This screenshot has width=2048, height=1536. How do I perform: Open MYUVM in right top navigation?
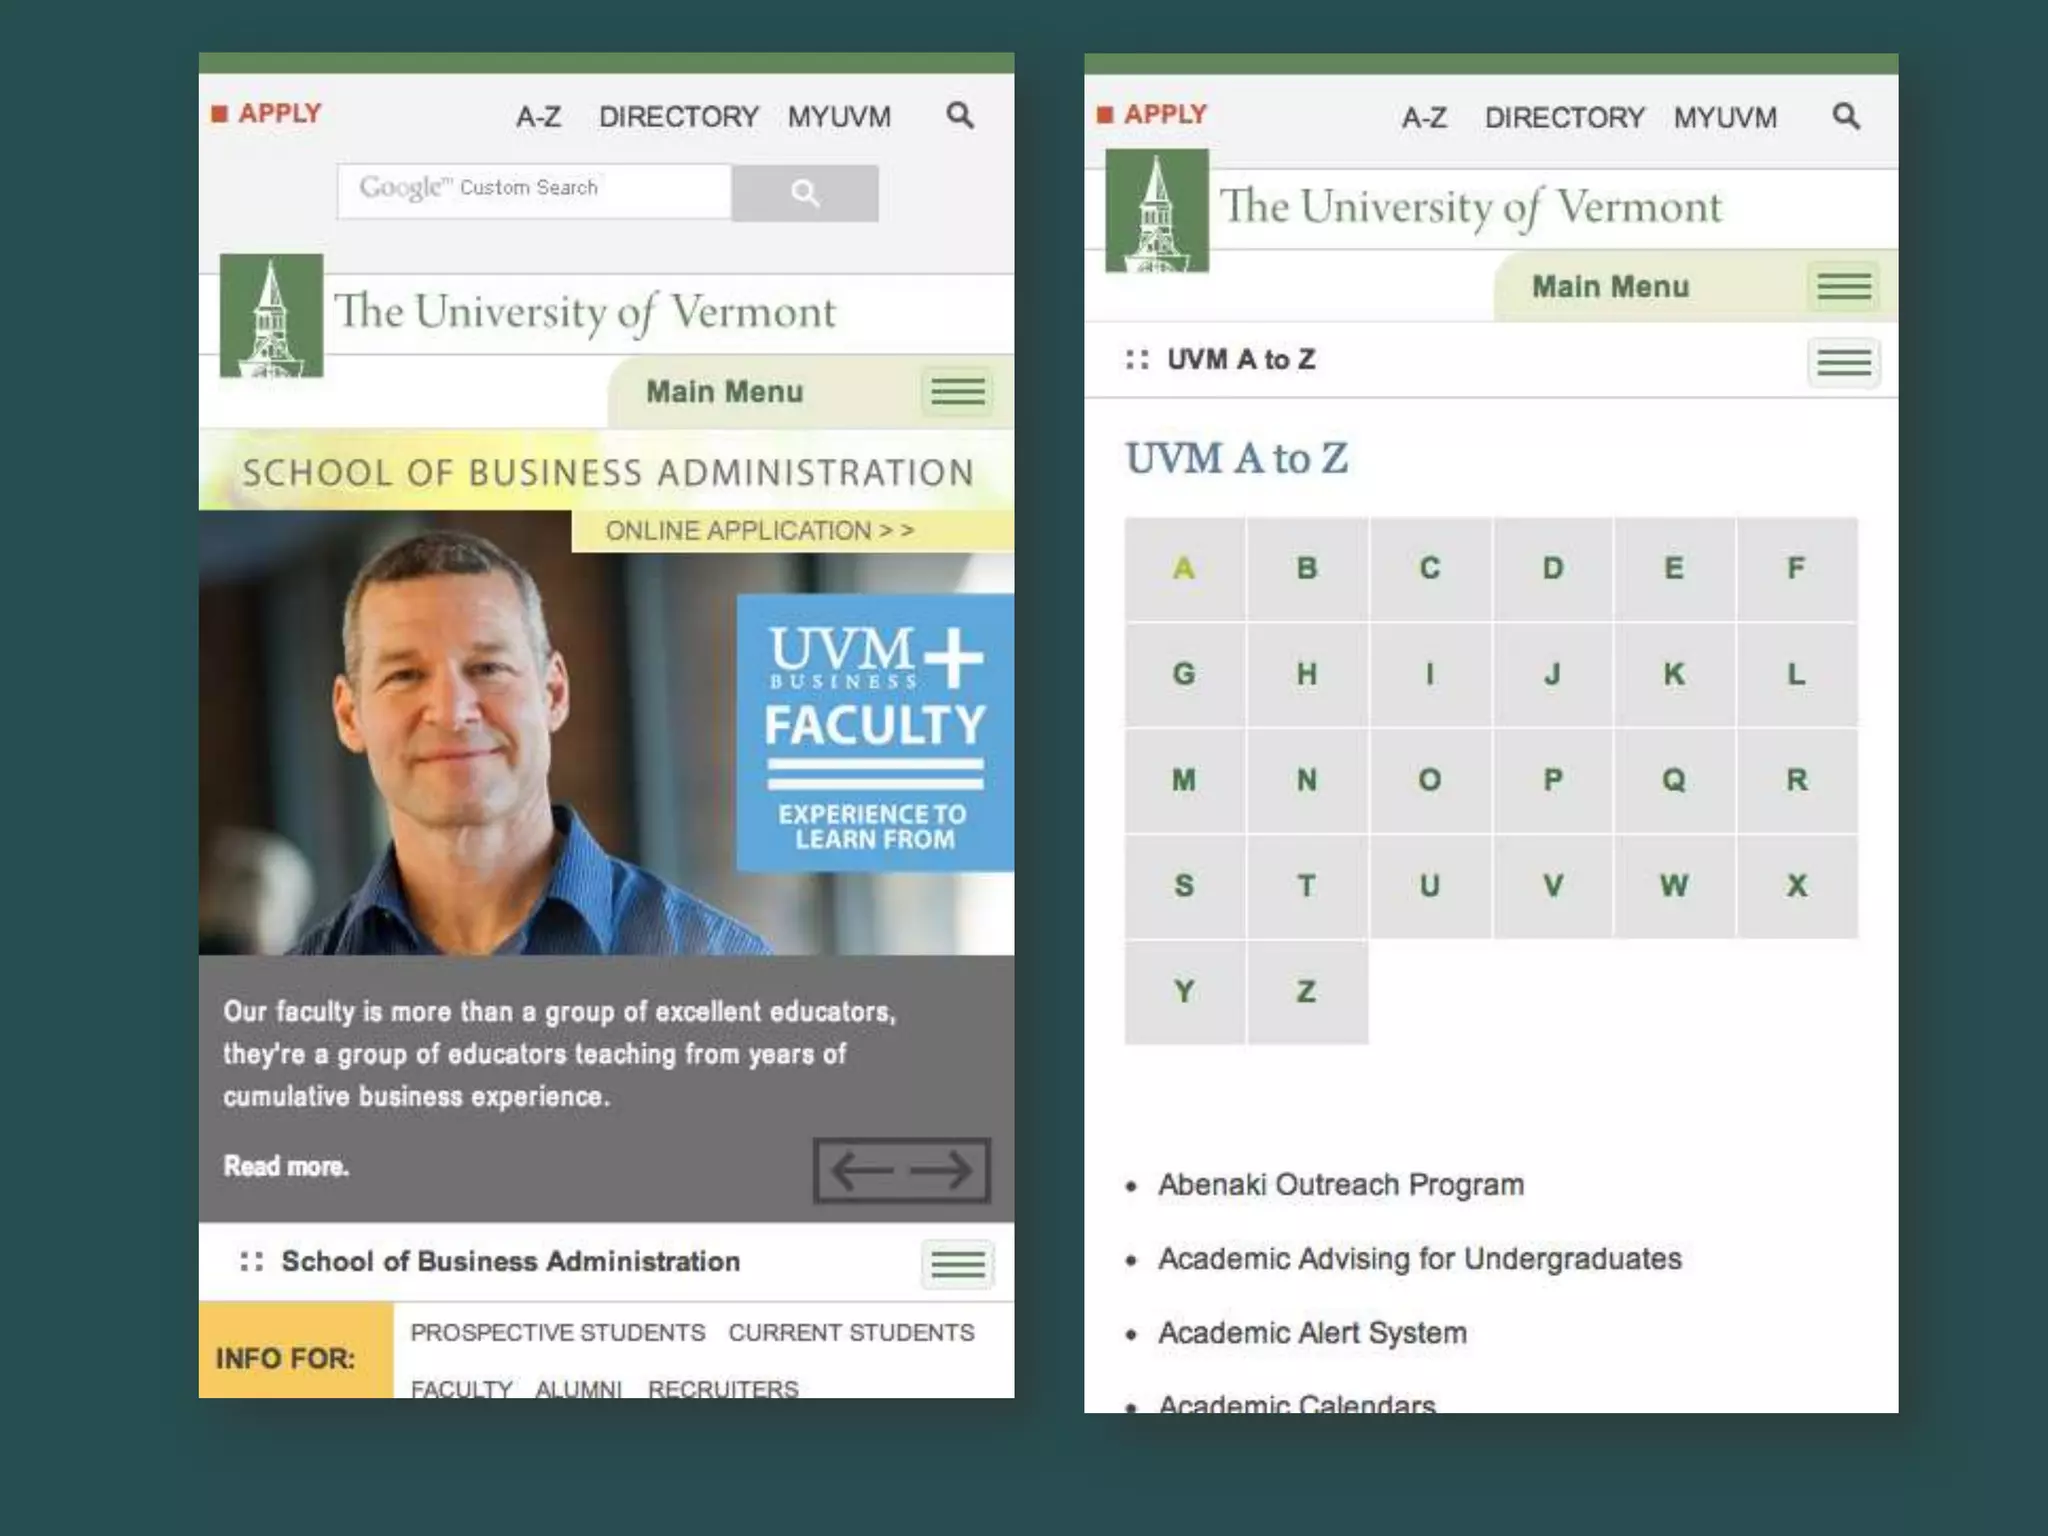[1725, 118]
